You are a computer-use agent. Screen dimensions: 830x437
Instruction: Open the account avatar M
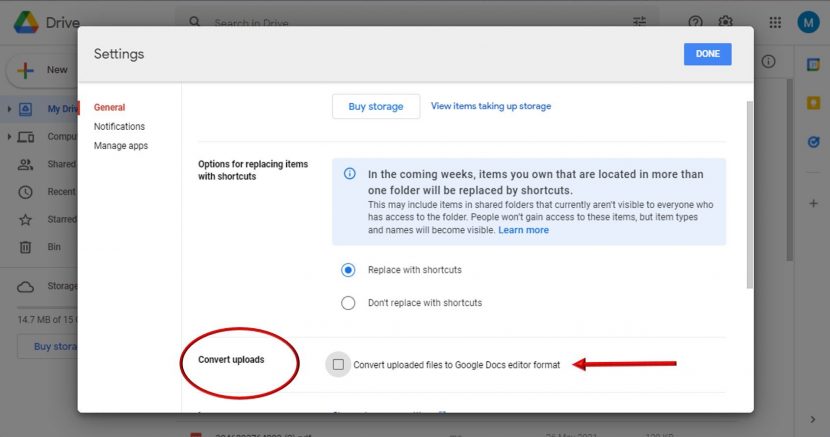pyautogui.click(x=808, y=22)
